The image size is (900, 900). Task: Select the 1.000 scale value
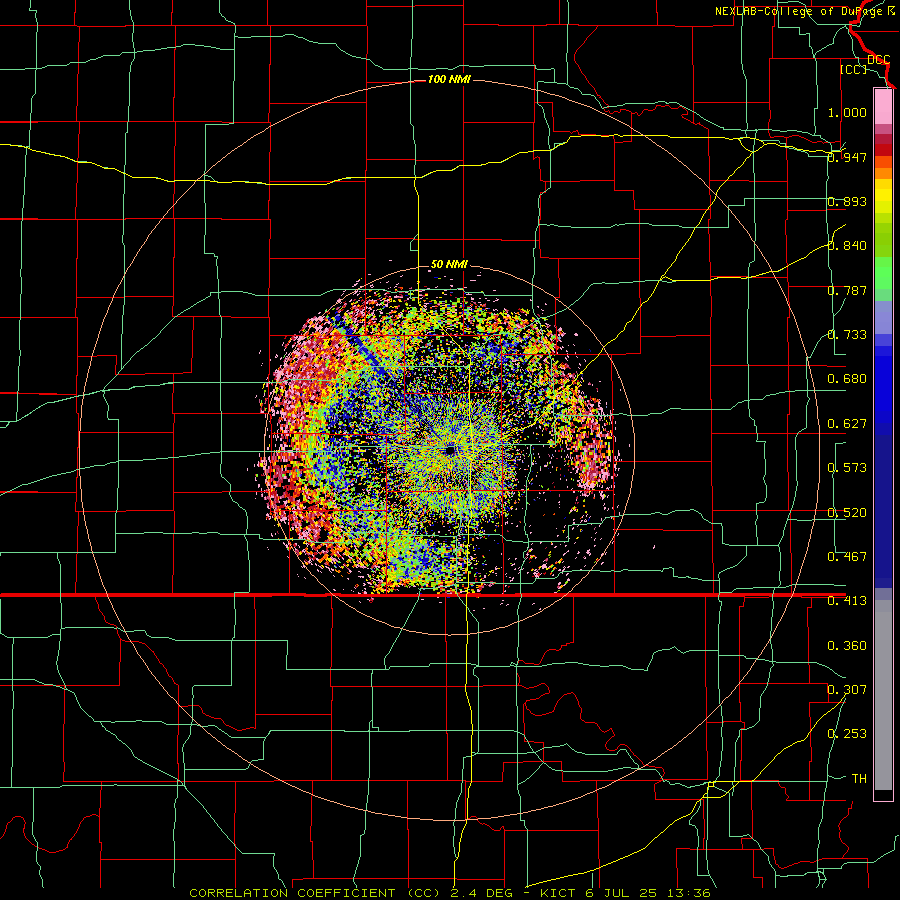pos(847,112)
